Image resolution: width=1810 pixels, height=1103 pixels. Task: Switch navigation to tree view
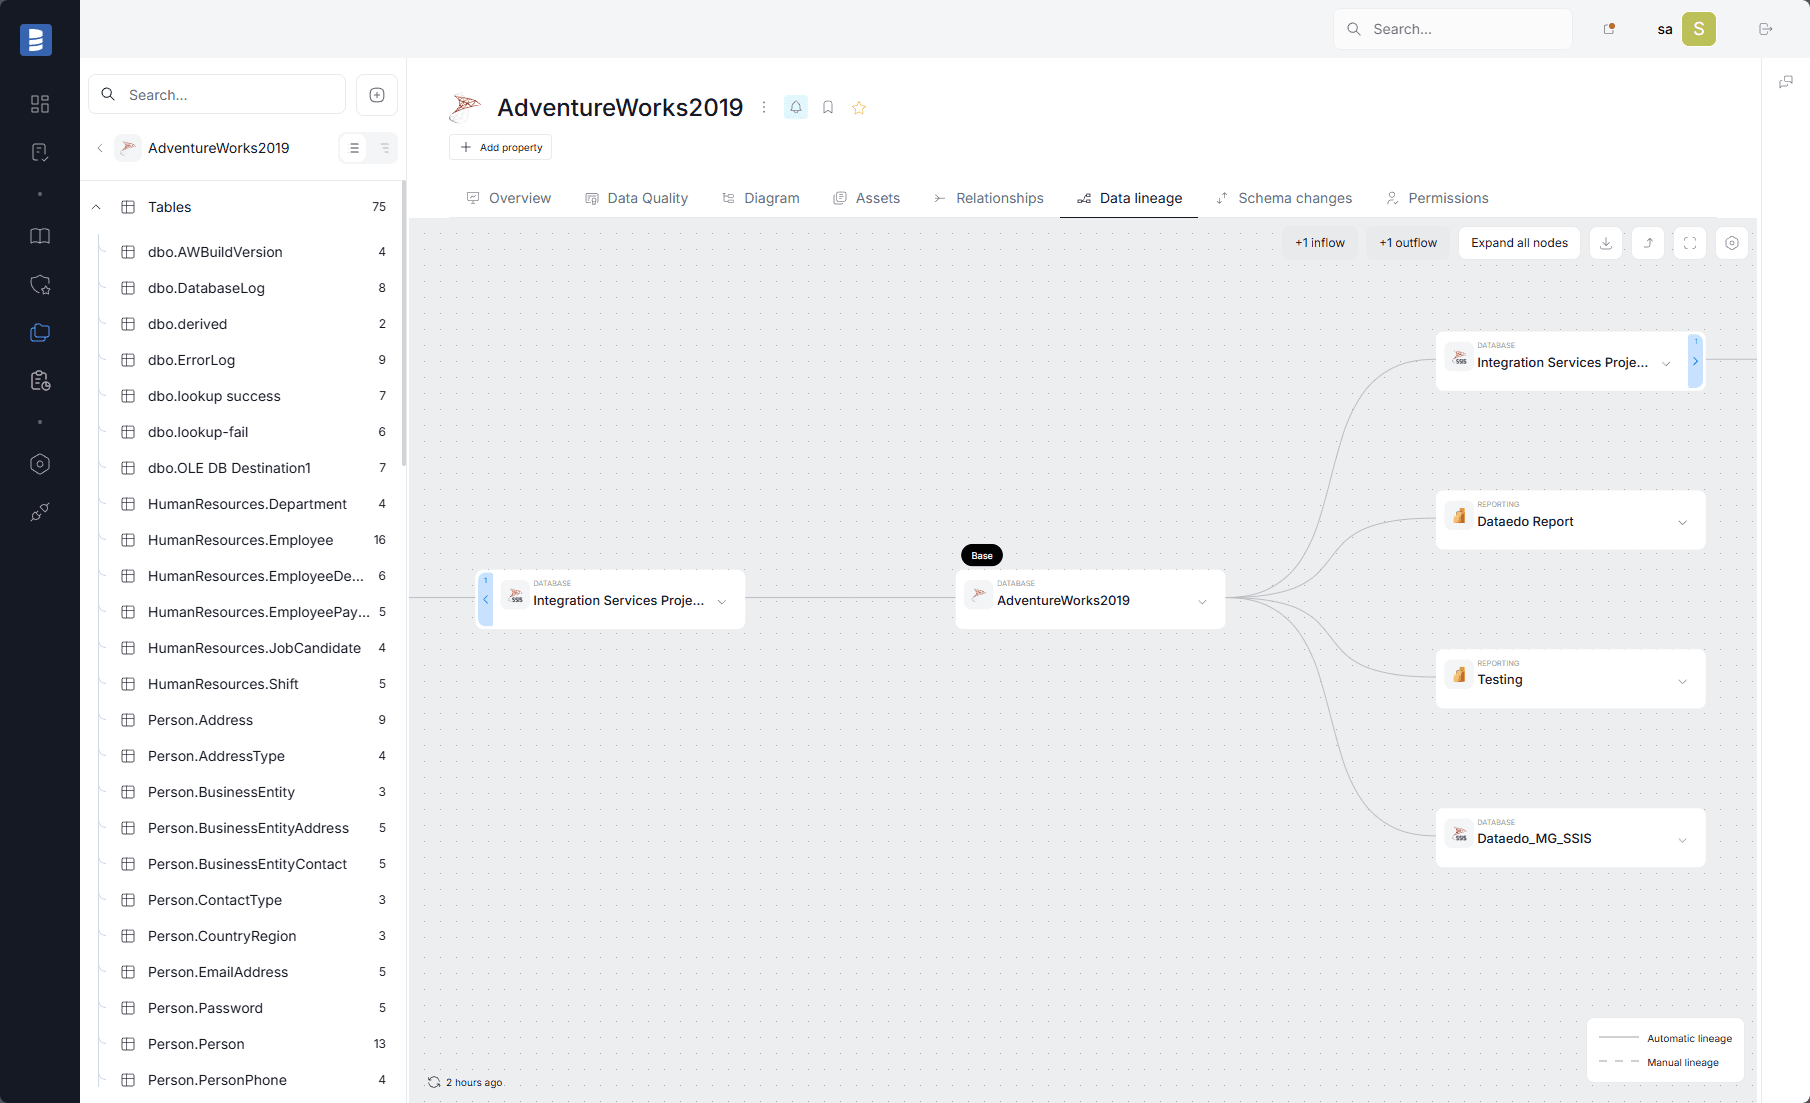tap(384, 148)
